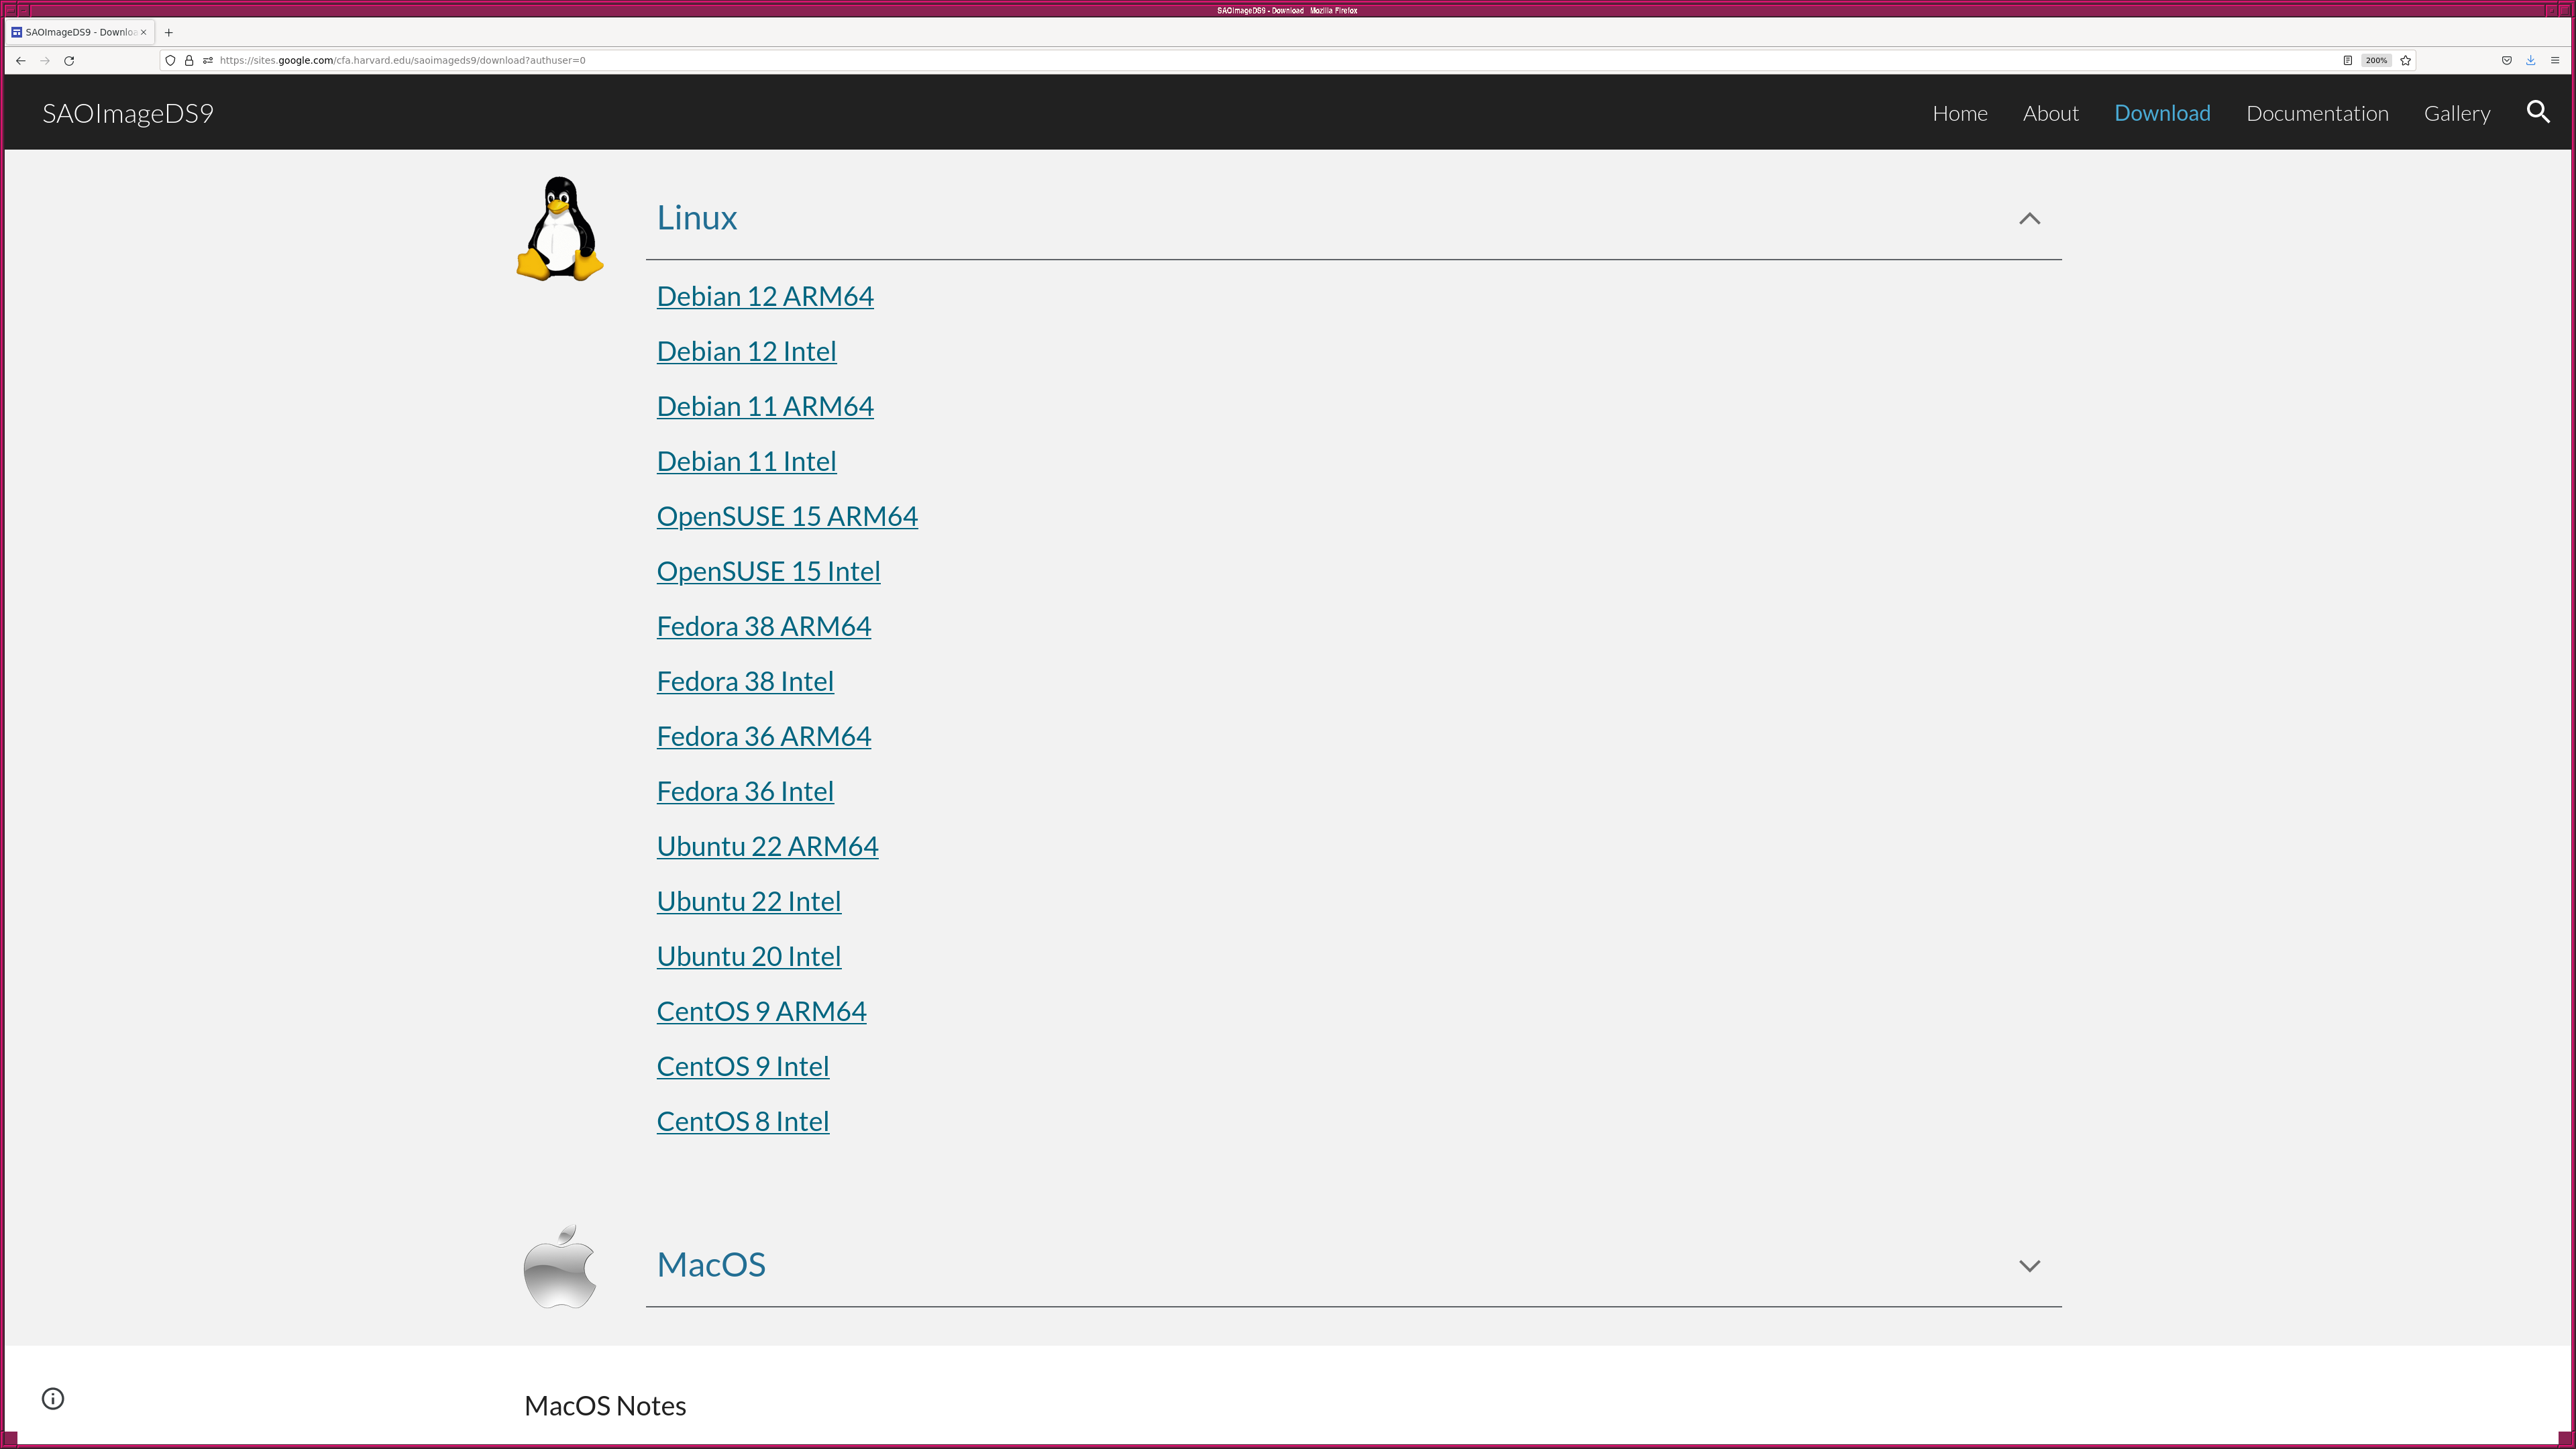Open the About page in navigation

(x=2050, y=113)
